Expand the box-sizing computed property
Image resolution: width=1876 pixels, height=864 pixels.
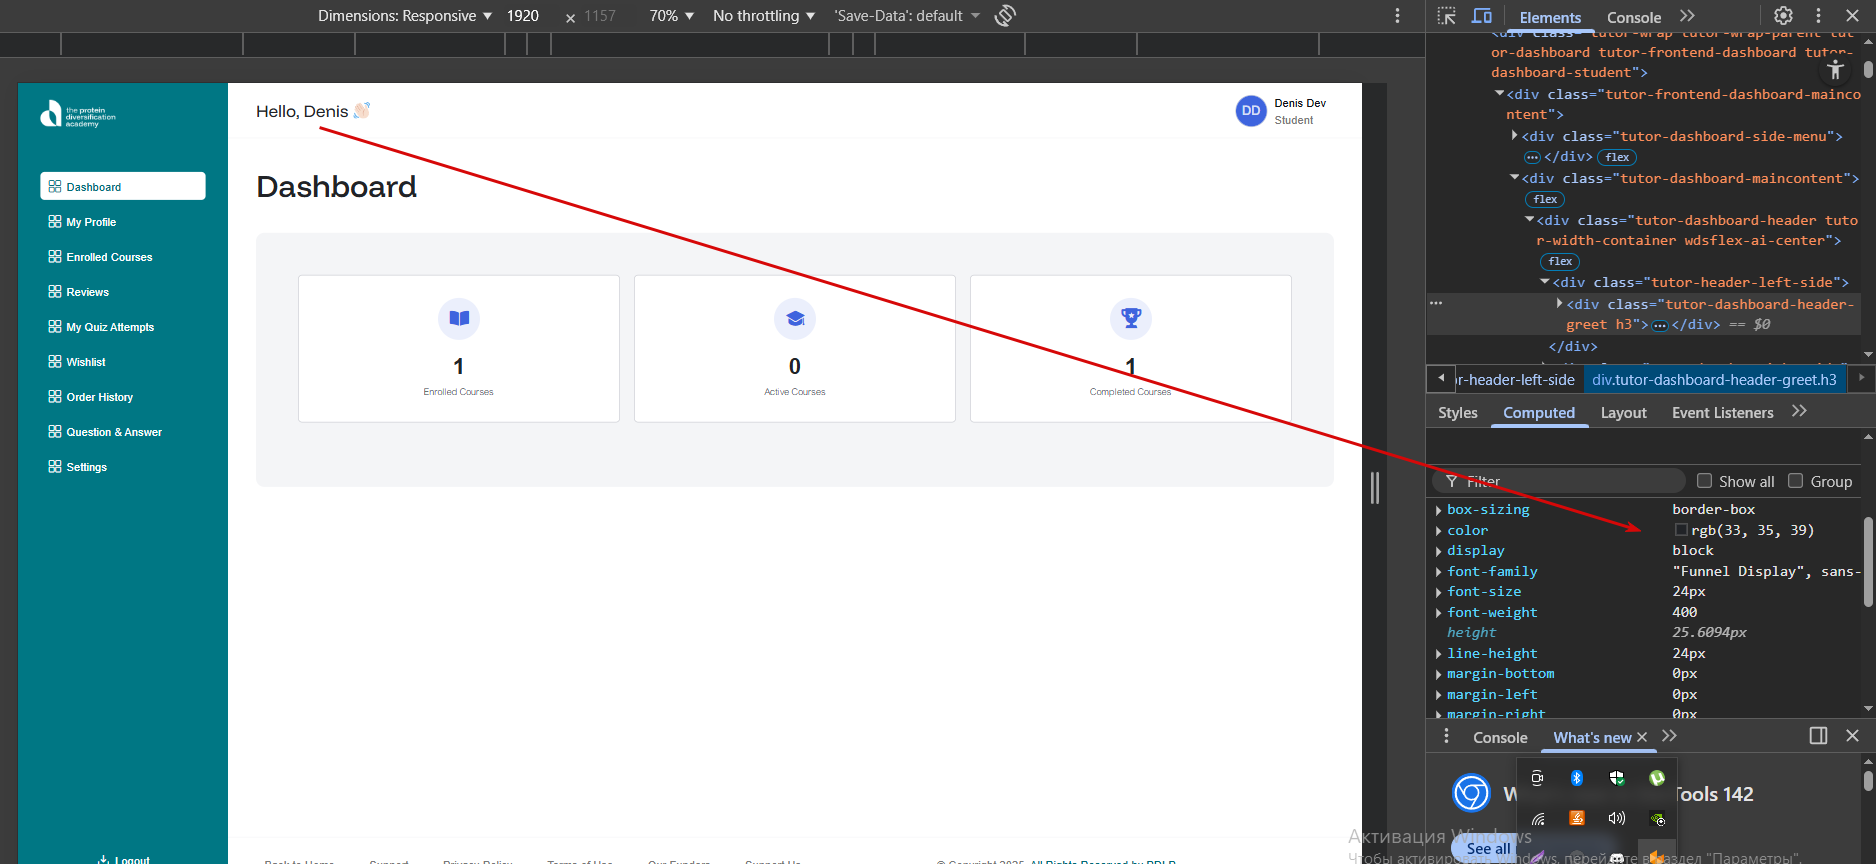pyautogui.click(x=1438, y=510)
